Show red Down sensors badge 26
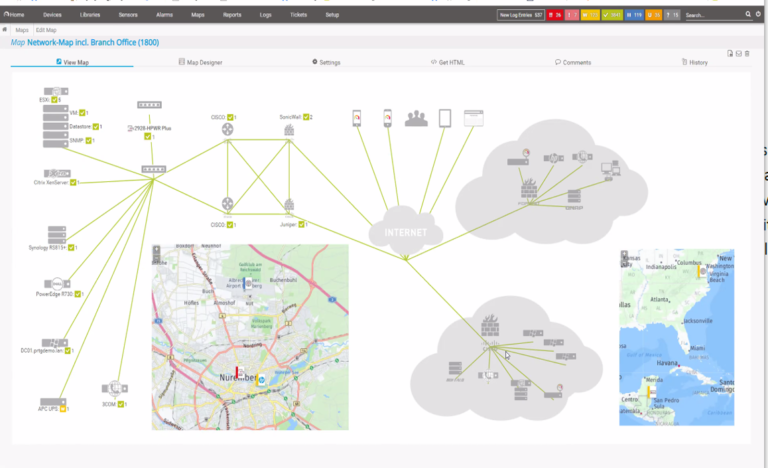Viewport: 768px width, 468px height. tap(555, 15)
